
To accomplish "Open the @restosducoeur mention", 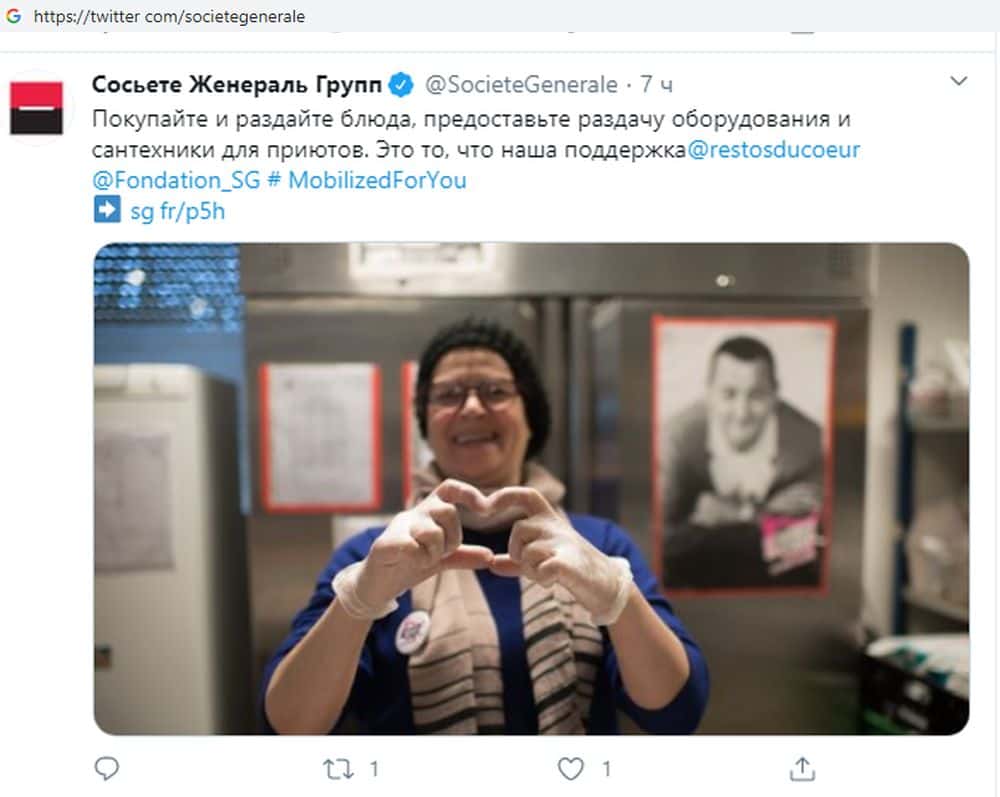I will [774, 150].
